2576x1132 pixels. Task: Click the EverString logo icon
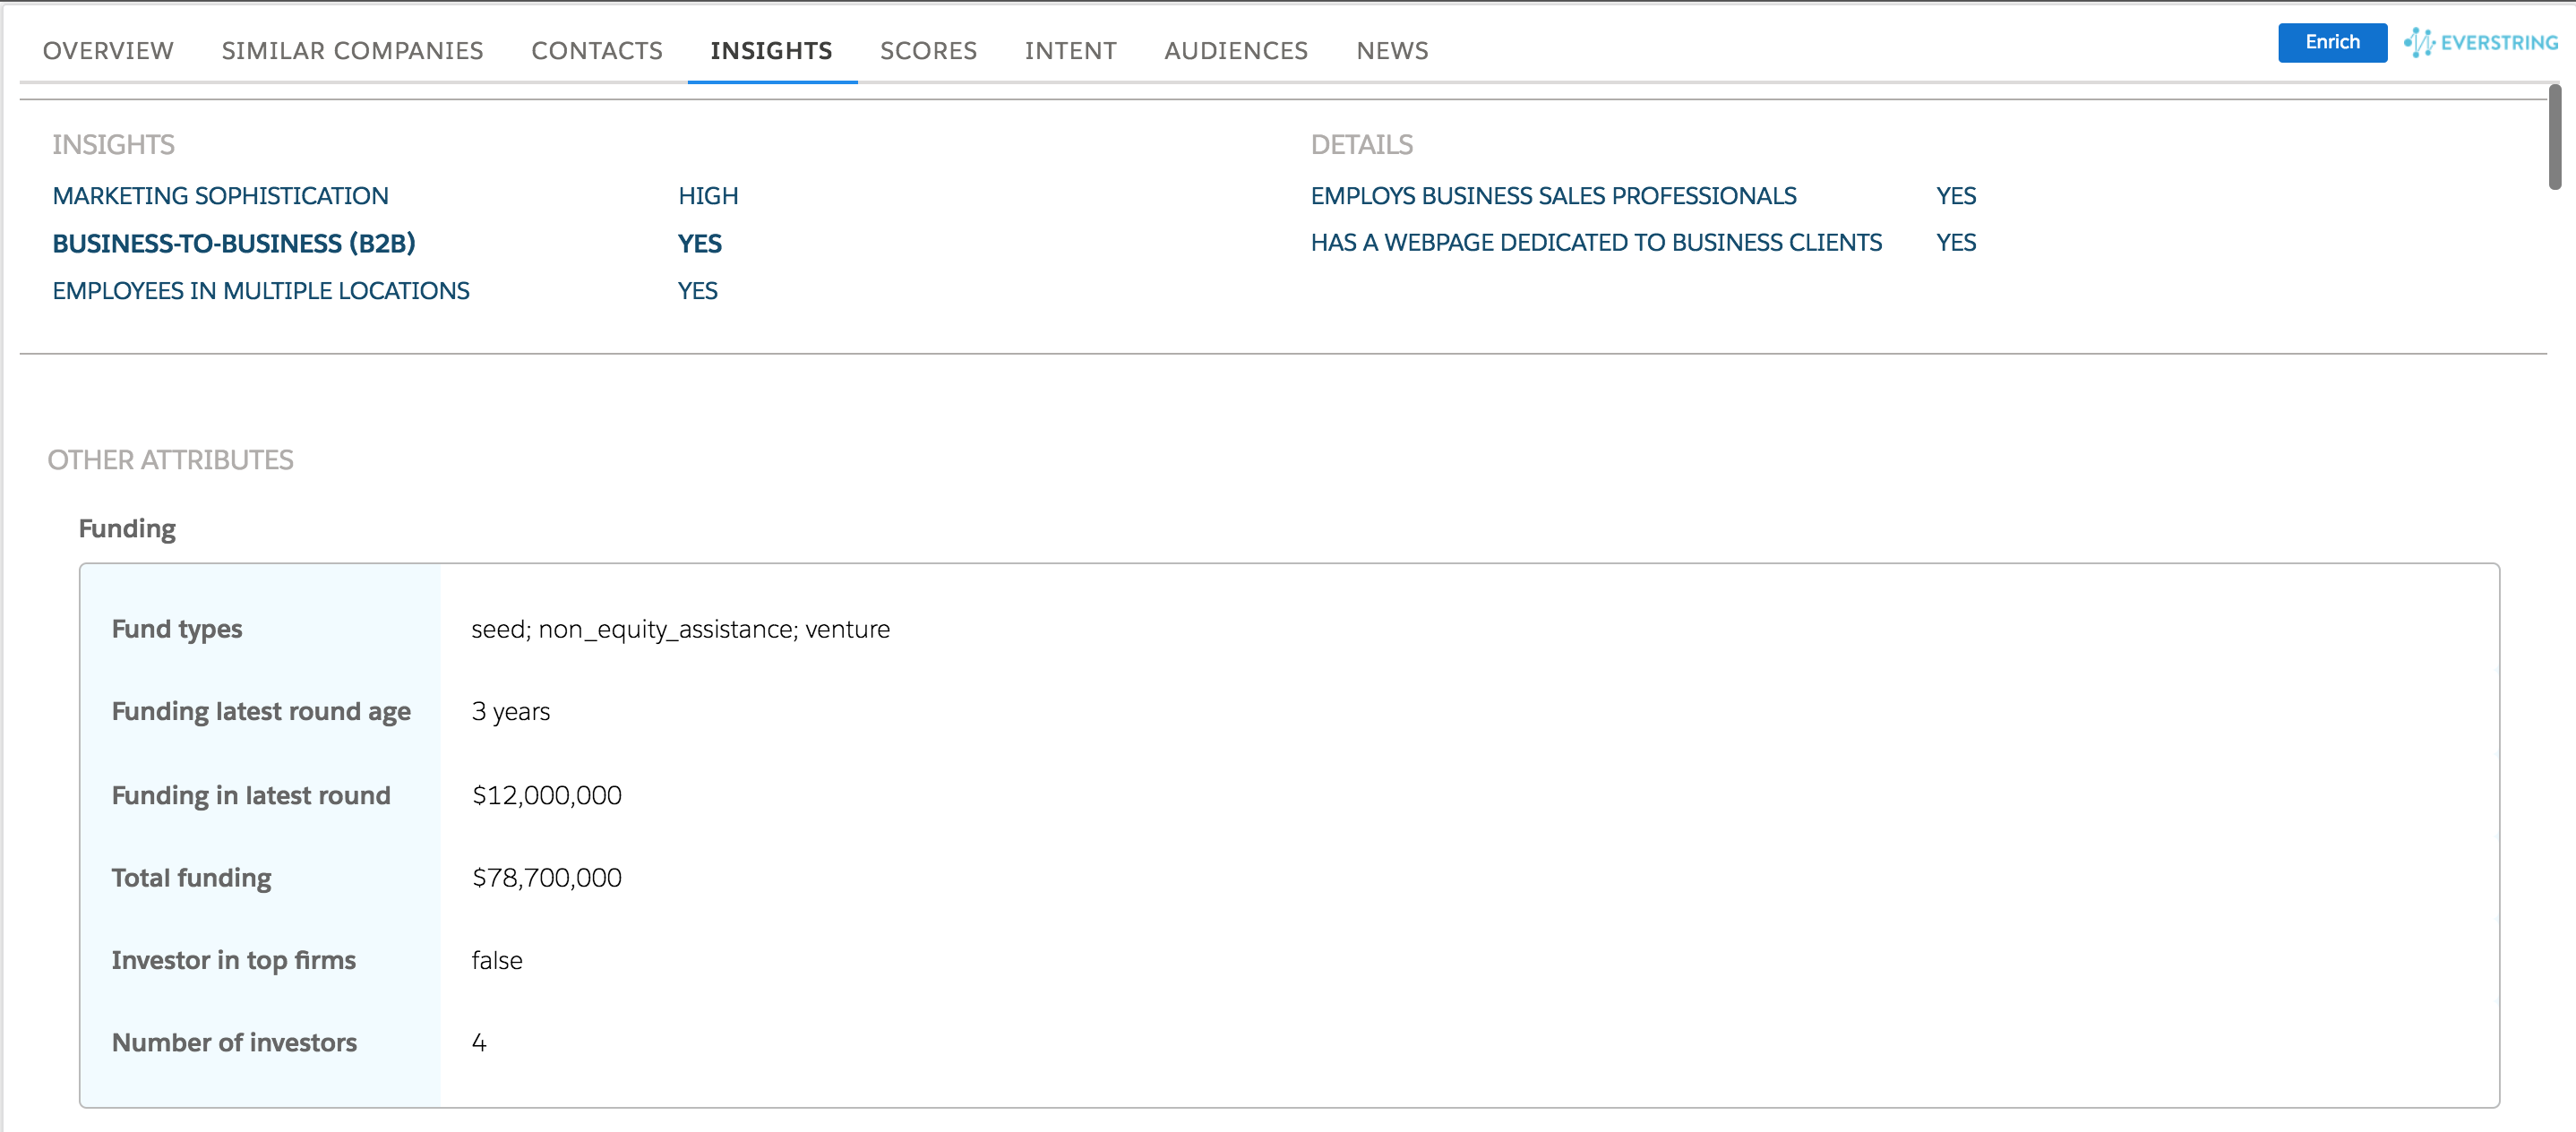[2420, 42]
